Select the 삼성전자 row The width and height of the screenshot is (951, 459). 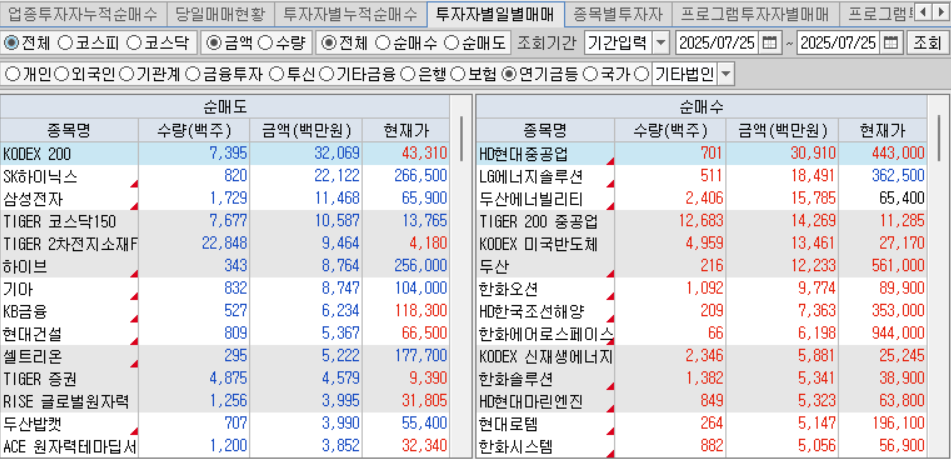[x=225, y=198]
